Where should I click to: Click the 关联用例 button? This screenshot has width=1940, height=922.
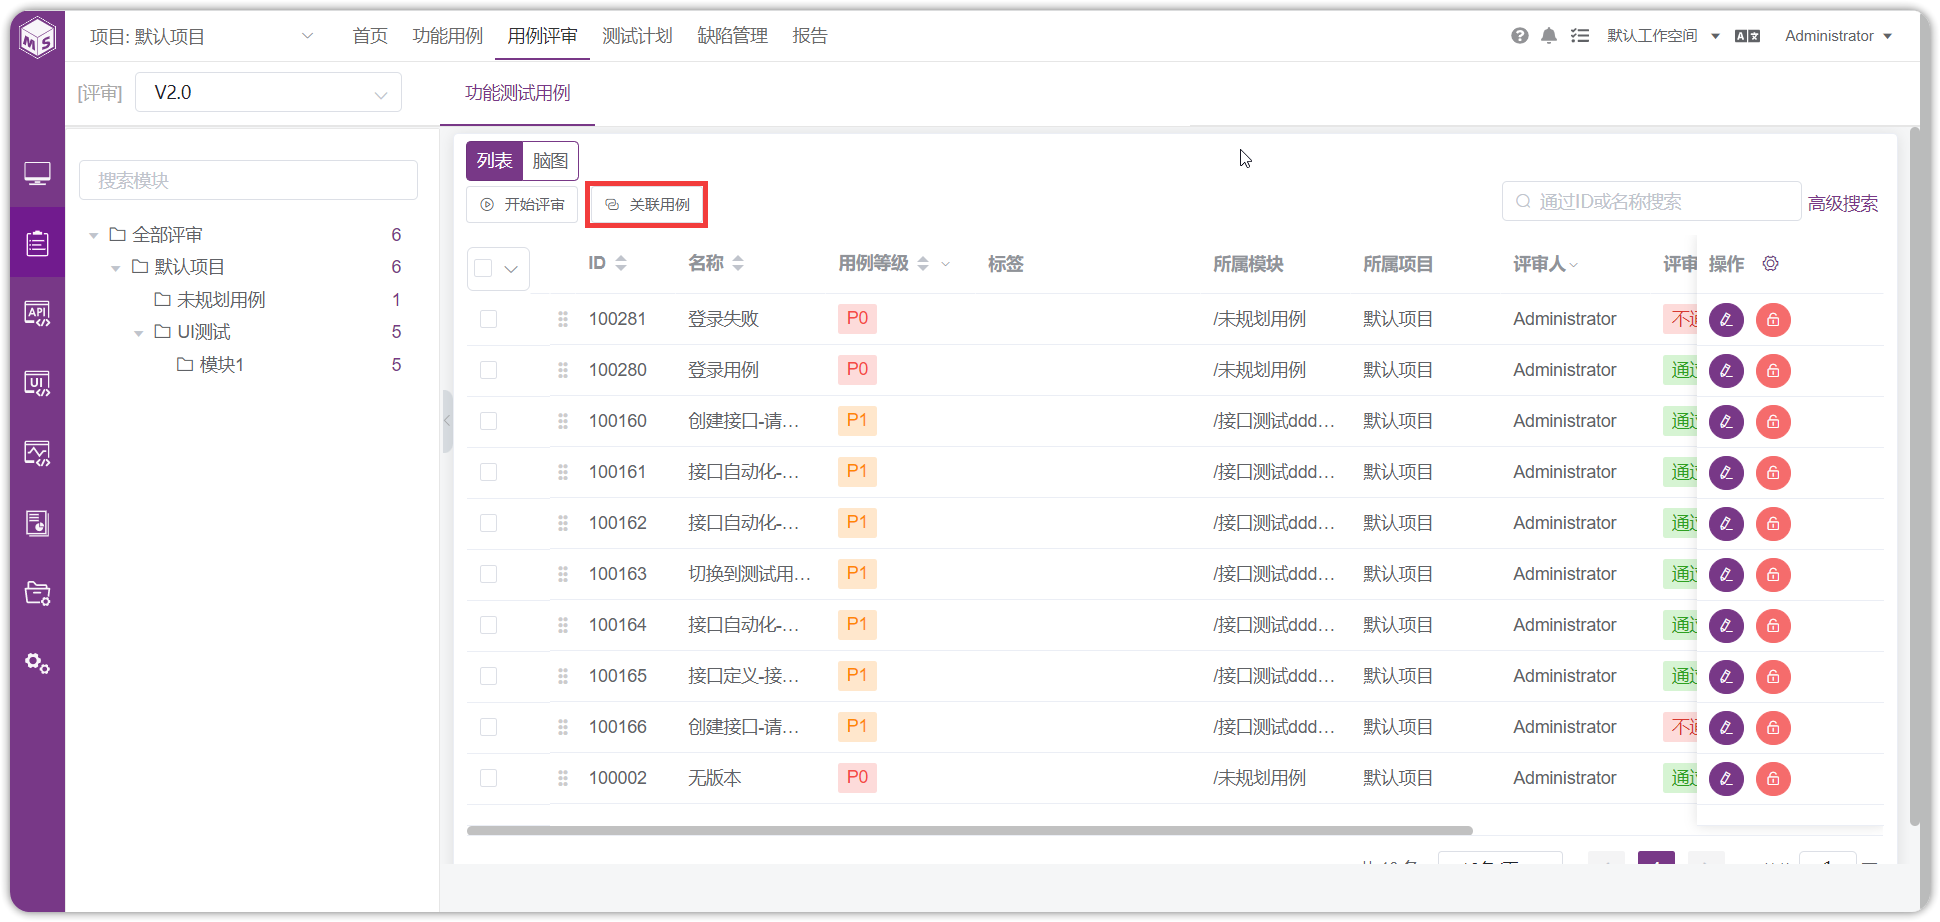click(647, 204)
